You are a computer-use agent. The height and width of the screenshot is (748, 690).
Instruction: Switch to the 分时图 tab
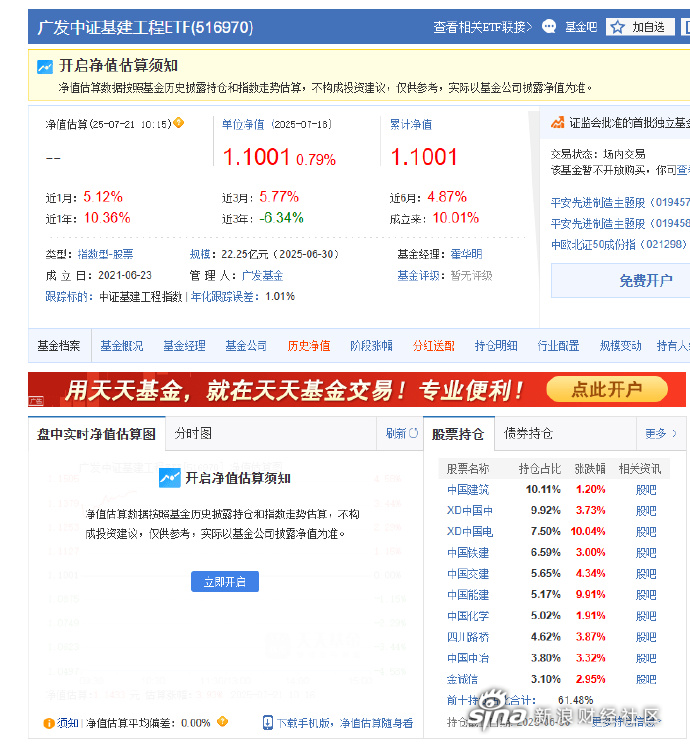(193, 433)
